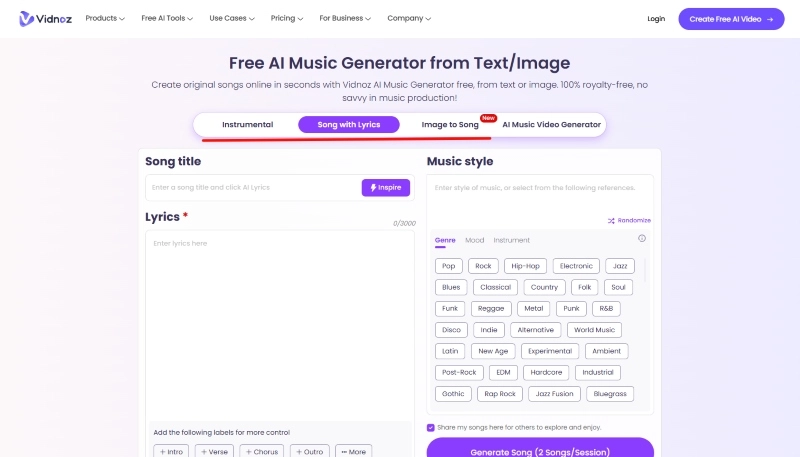Select the Punk genre tag
Image resolution: width=800 pixels, height=457 pixels.
pos(571,309)
